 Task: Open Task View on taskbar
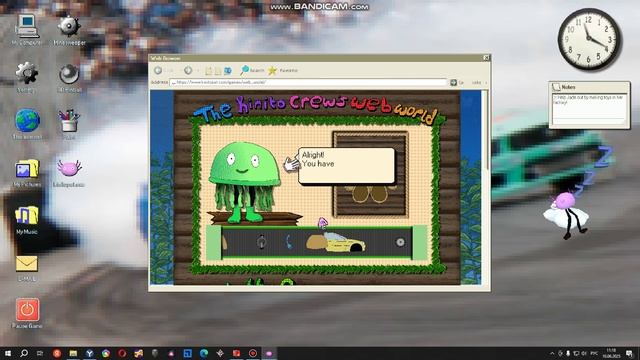pyautogui.click(x=40, y=353)
